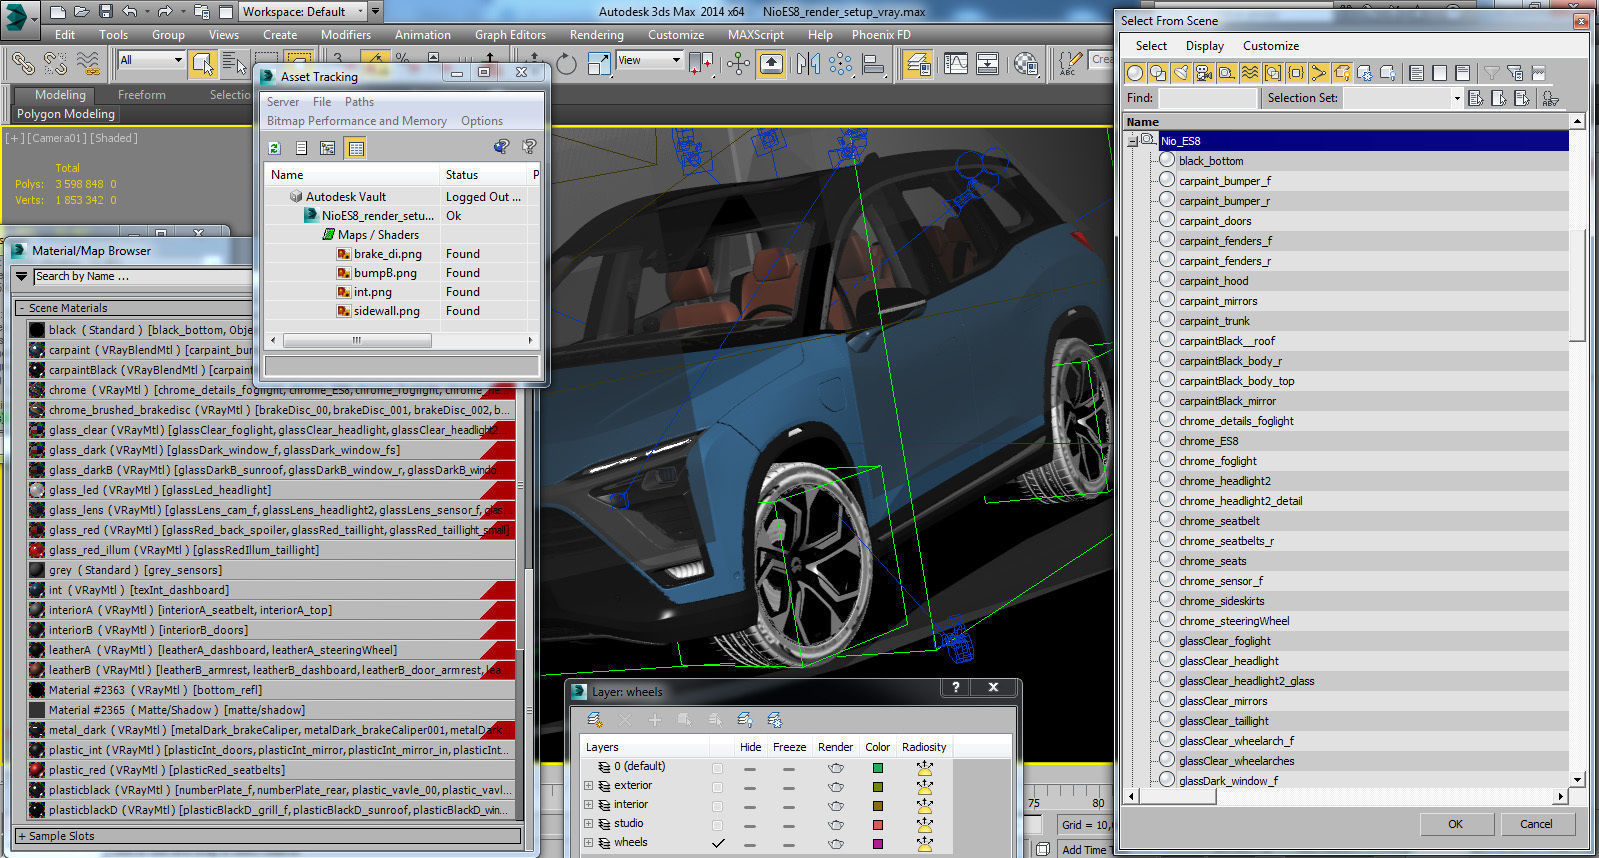Click Select Invert icon in Select From Scene
The image size is (1599, 858).
click(1462, 73)
